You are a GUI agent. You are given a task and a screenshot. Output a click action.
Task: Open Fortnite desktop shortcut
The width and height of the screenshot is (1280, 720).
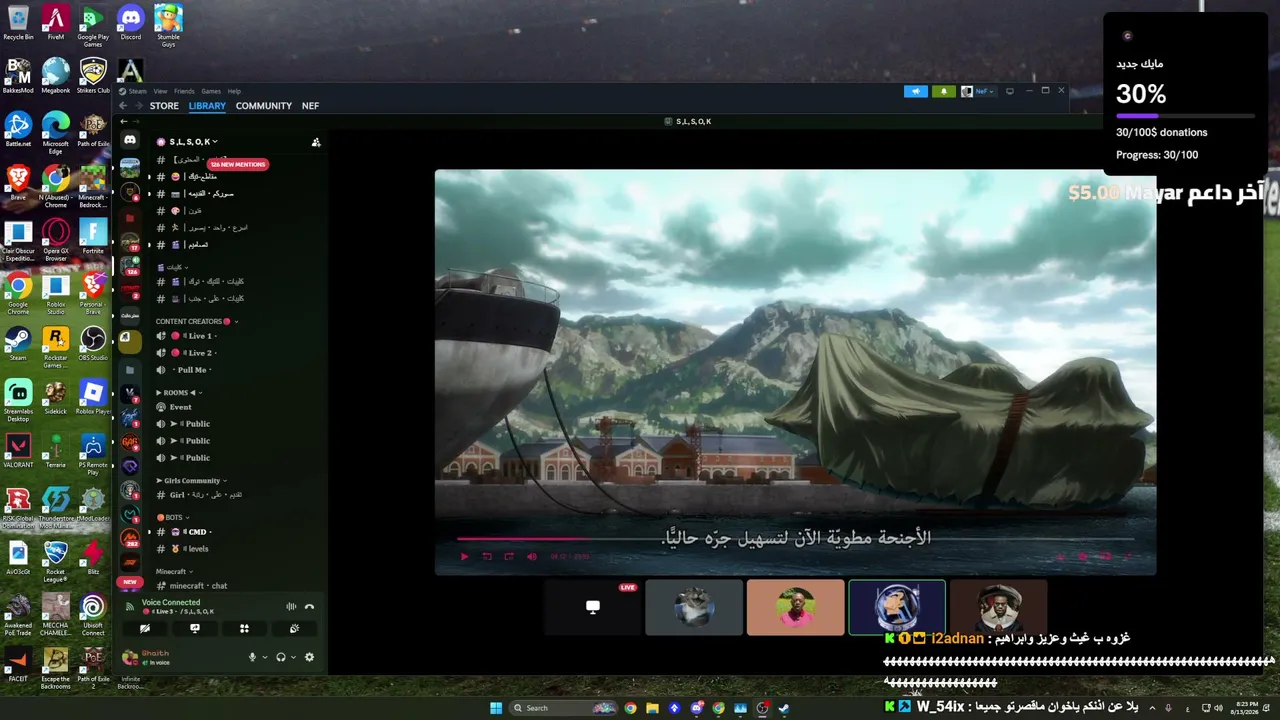tap(93, 237)
